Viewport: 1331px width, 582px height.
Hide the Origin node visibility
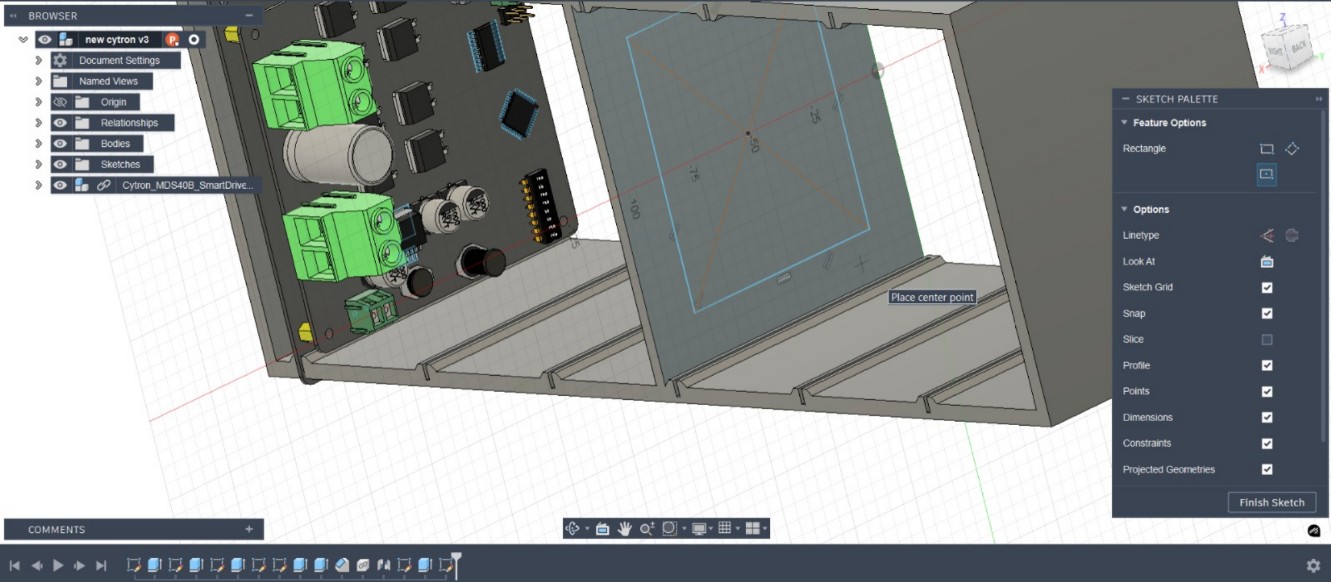click(62, 101)
